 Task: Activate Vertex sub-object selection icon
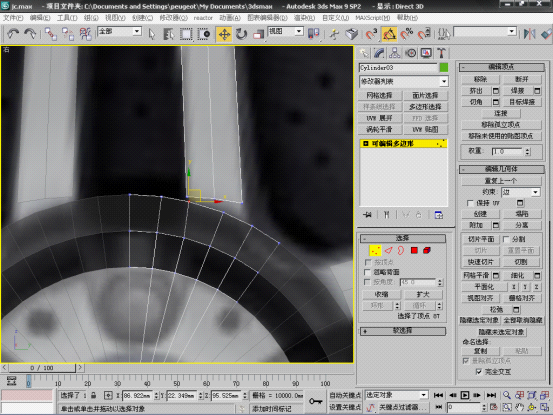coord(375,250)
